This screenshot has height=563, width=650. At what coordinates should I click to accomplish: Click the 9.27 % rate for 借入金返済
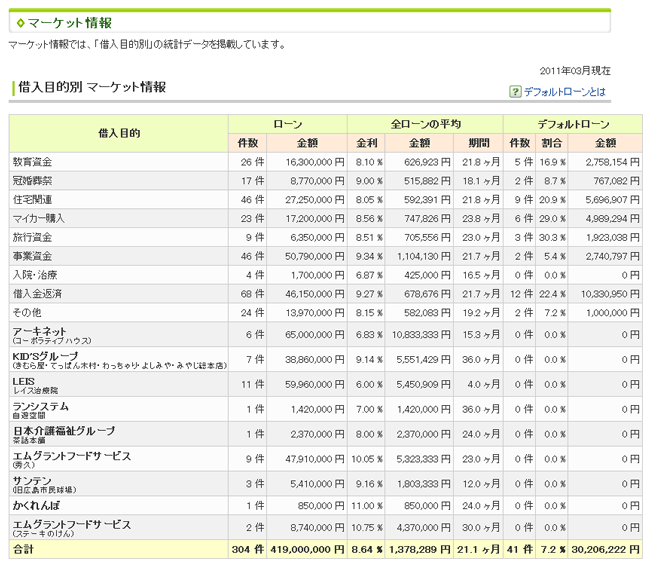pyautogui.click(x=369, y=294)
